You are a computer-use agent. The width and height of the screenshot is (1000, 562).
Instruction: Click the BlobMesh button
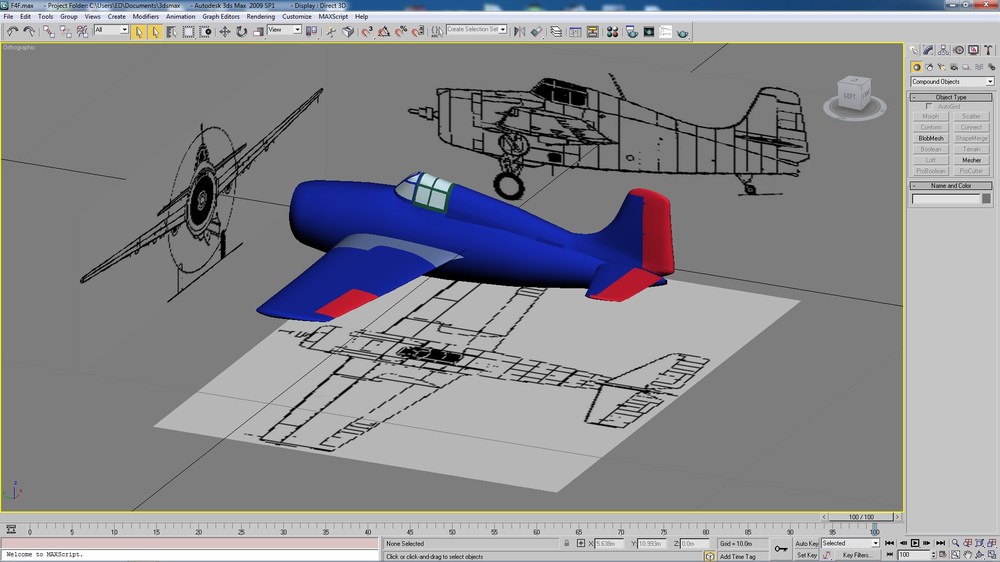pyautogui.click(x=930, y=138)
